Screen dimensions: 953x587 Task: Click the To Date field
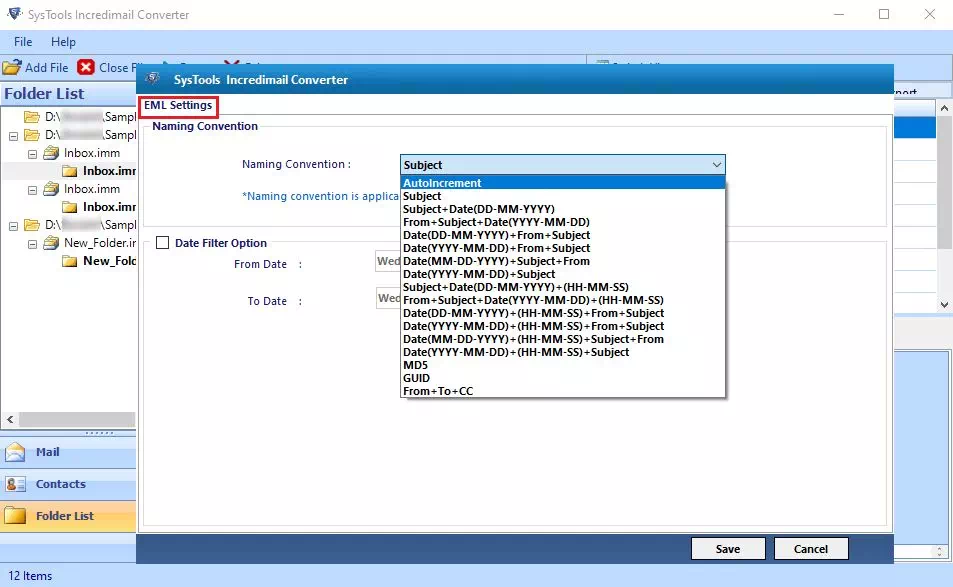[x=388, y=298]
